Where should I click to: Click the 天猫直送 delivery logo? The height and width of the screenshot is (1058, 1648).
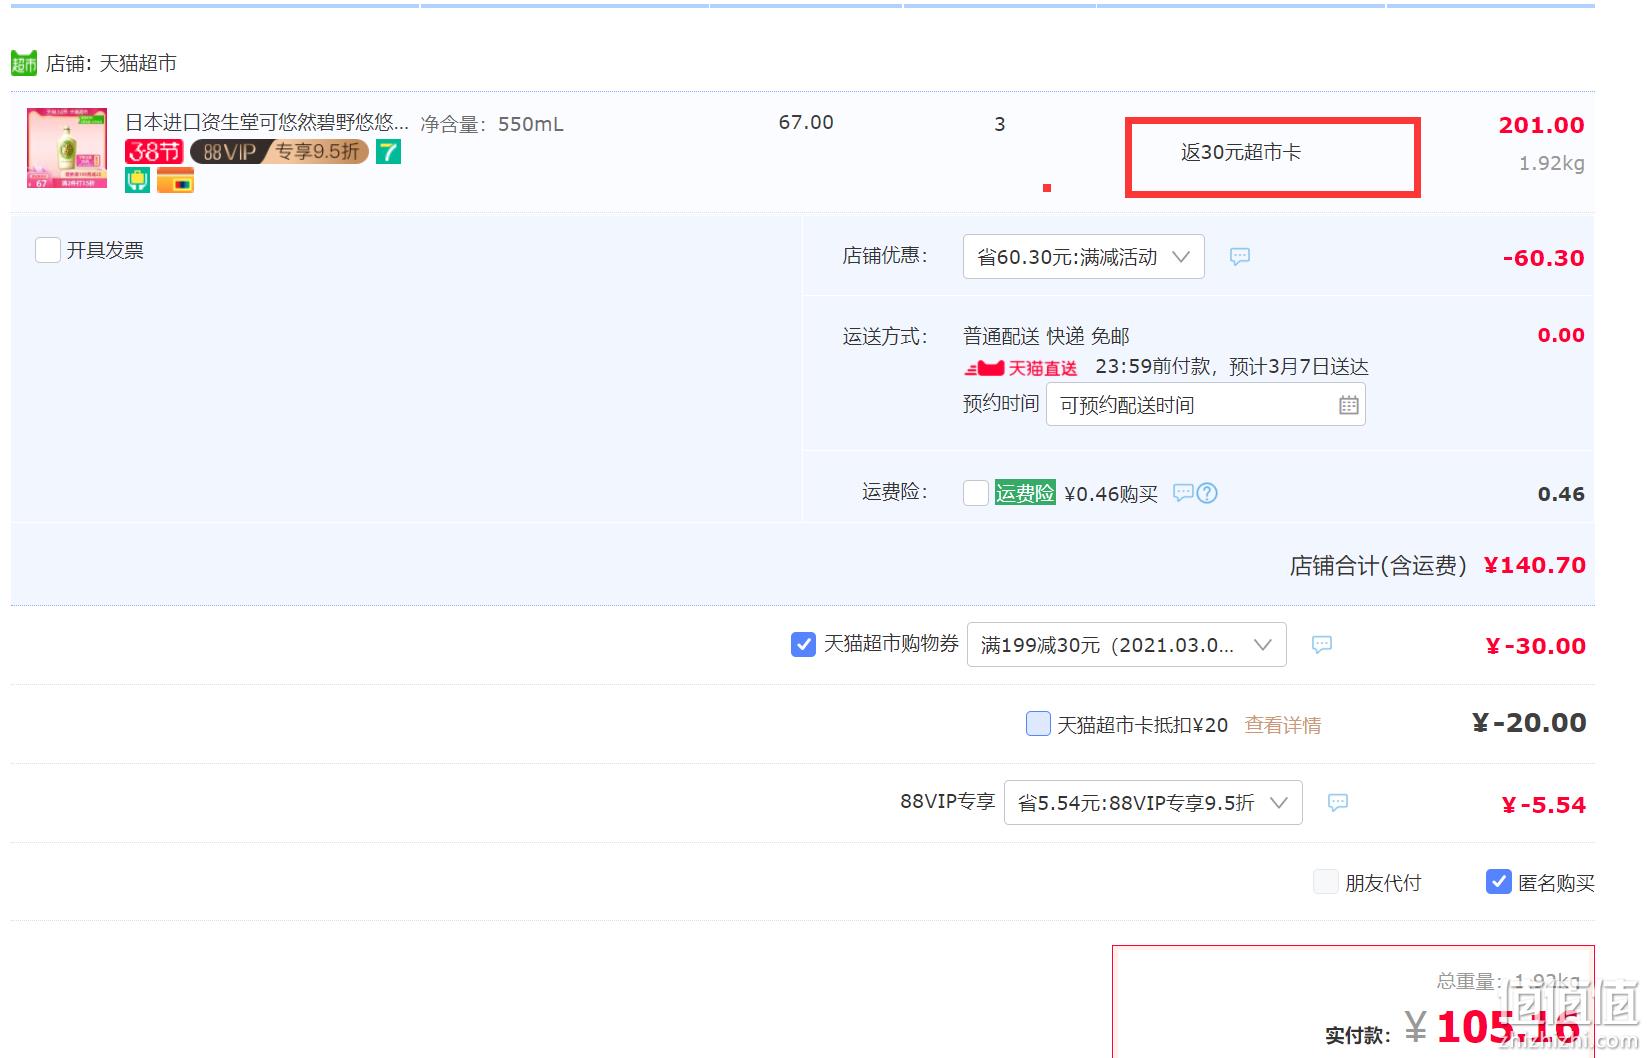coord(1022,368)
